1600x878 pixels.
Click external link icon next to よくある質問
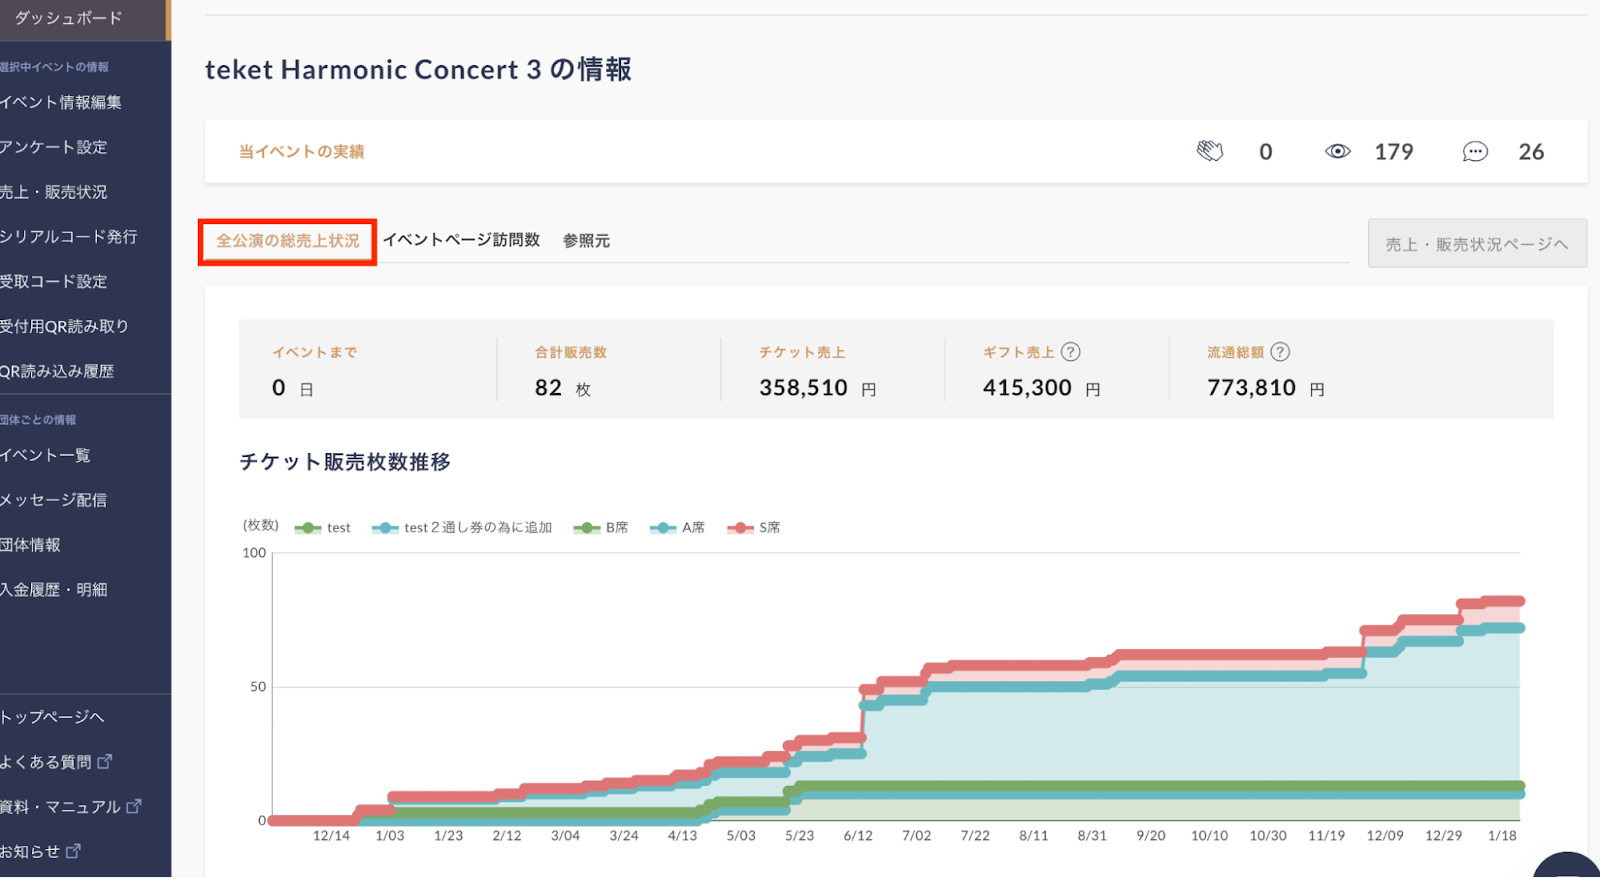(x=105, y=761)
